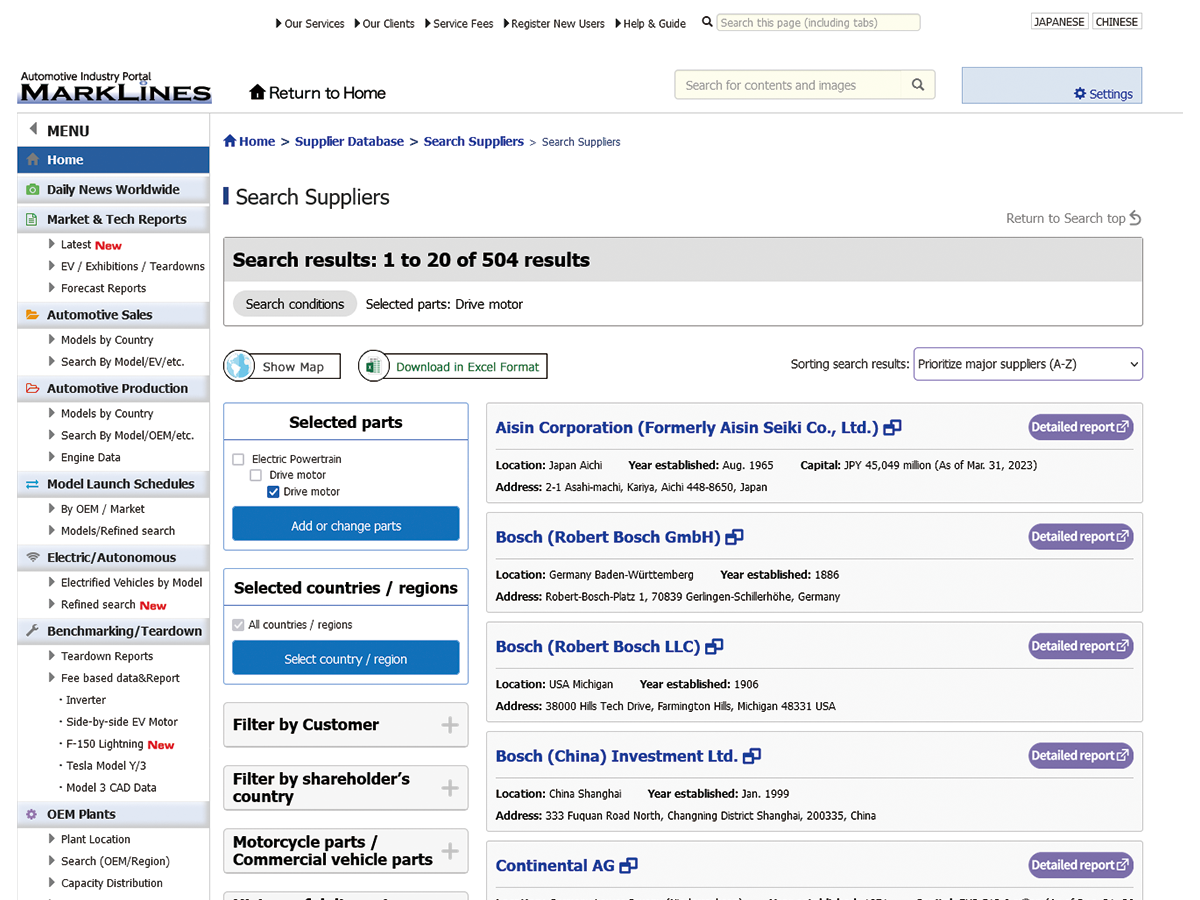
Task: Open Continental AG new window icon
Action: point(629,866)
